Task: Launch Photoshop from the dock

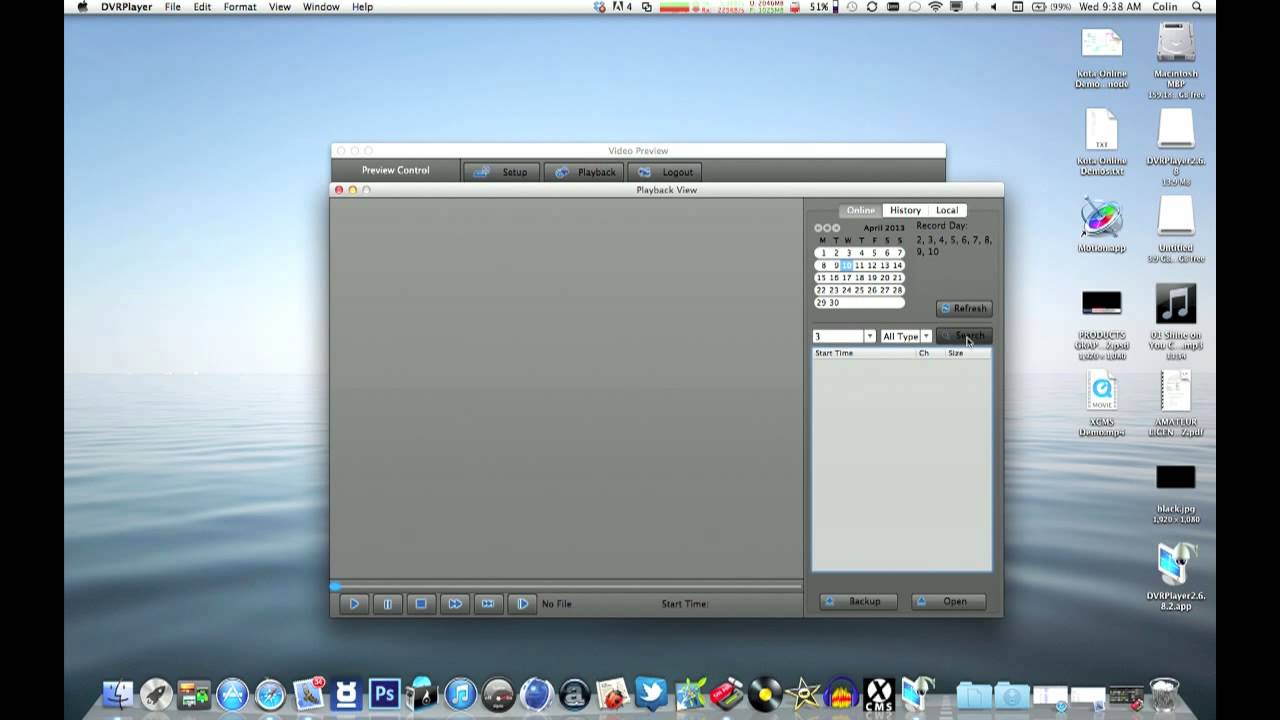Action: click(384, 694)
